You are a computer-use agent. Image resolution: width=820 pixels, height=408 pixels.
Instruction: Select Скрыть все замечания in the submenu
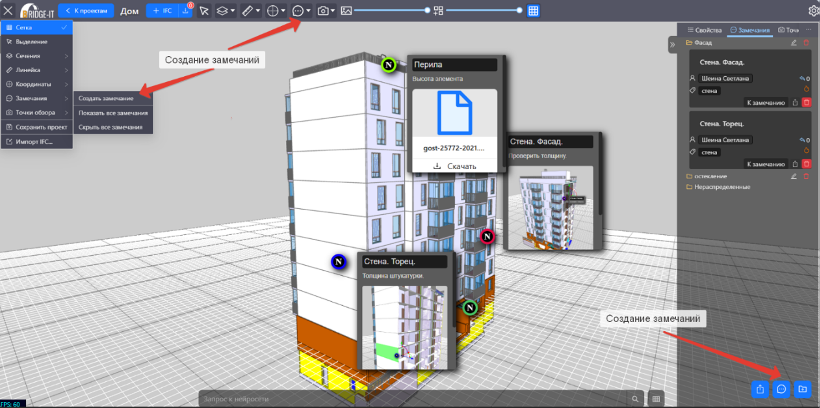click(x=113, y=127)
